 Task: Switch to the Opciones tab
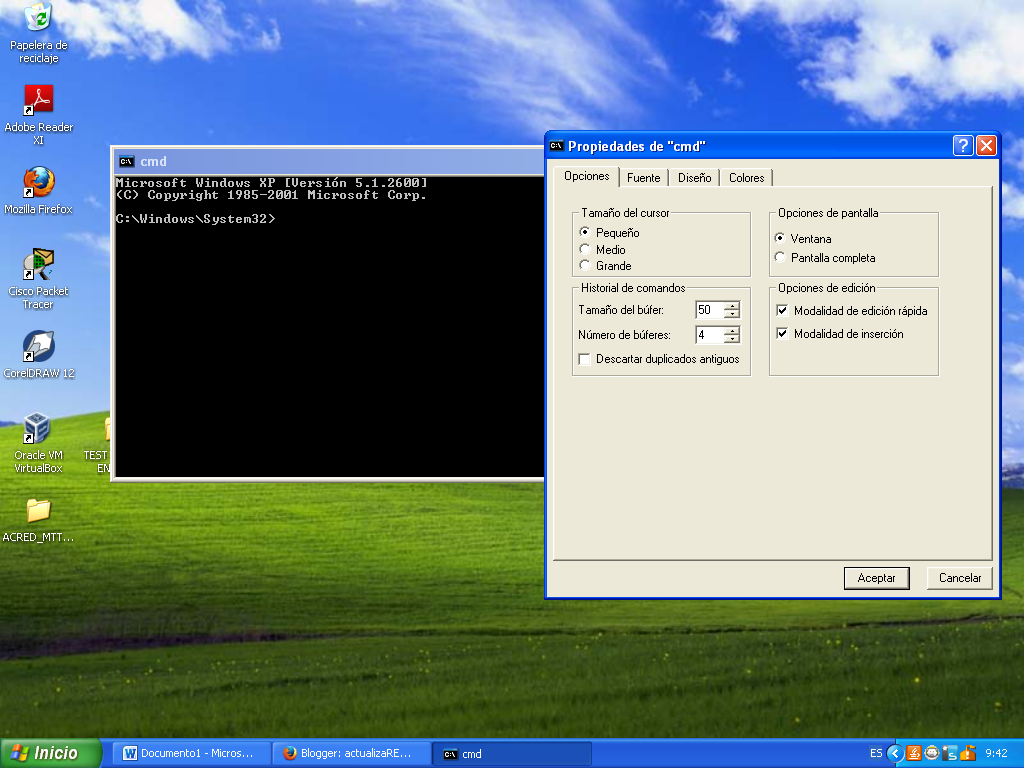coord(586,176)
